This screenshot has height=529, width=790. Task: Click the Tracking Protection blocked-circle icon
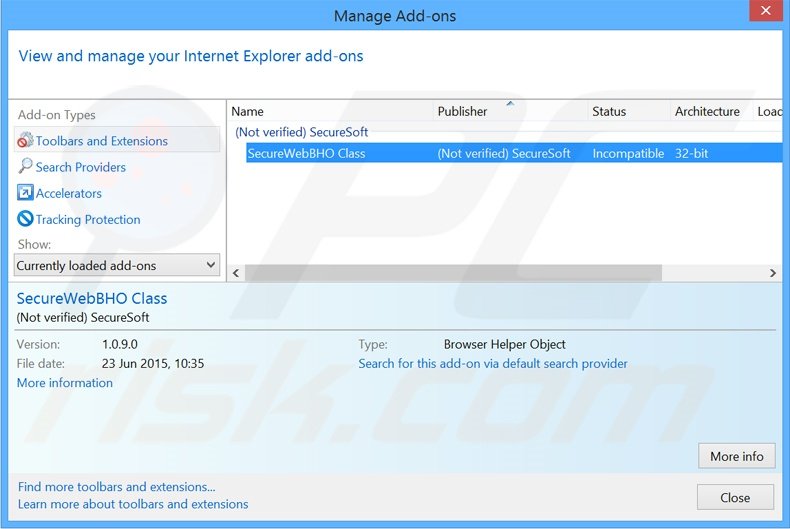pyautogui.click(x=25, y=219)
